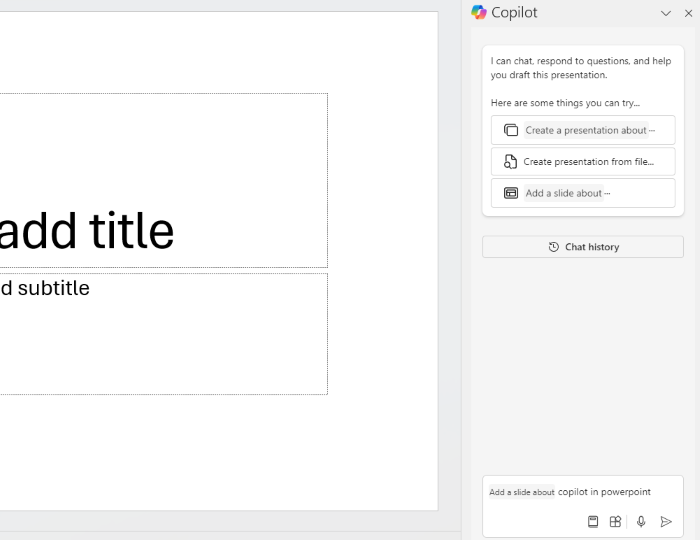Select 'Add a slide about' suggestion
This screenshot has width=700, height=540.
pos(583,193)
